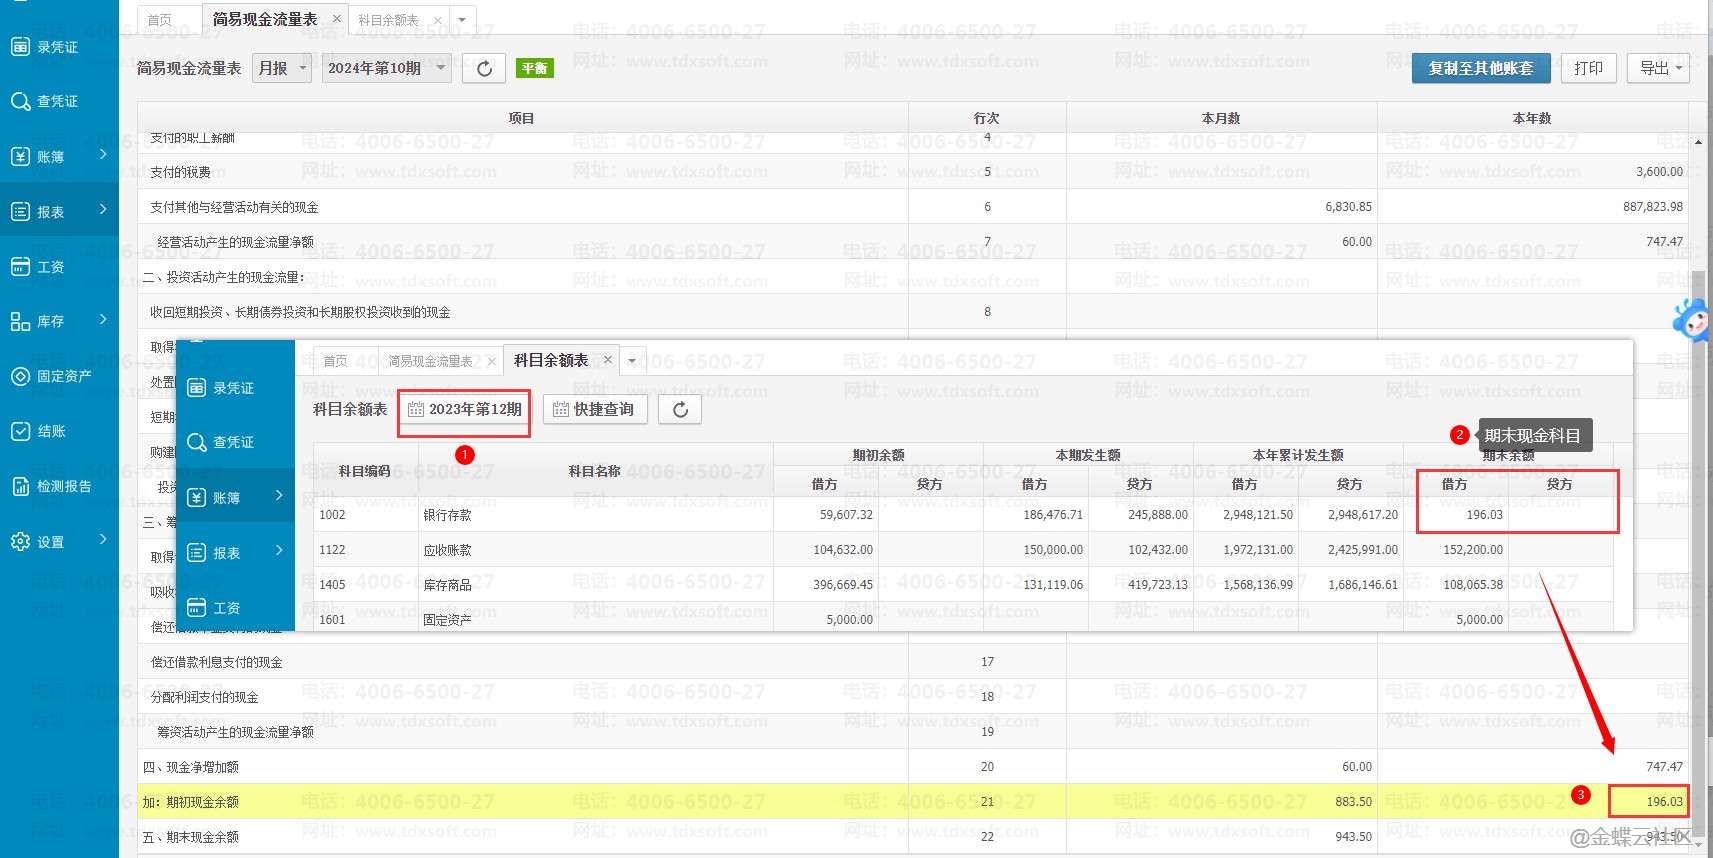This screenshot has width=1713, height=858.
Task: Open the 检测报告 inspection report icon
Action: click(20, 486)
